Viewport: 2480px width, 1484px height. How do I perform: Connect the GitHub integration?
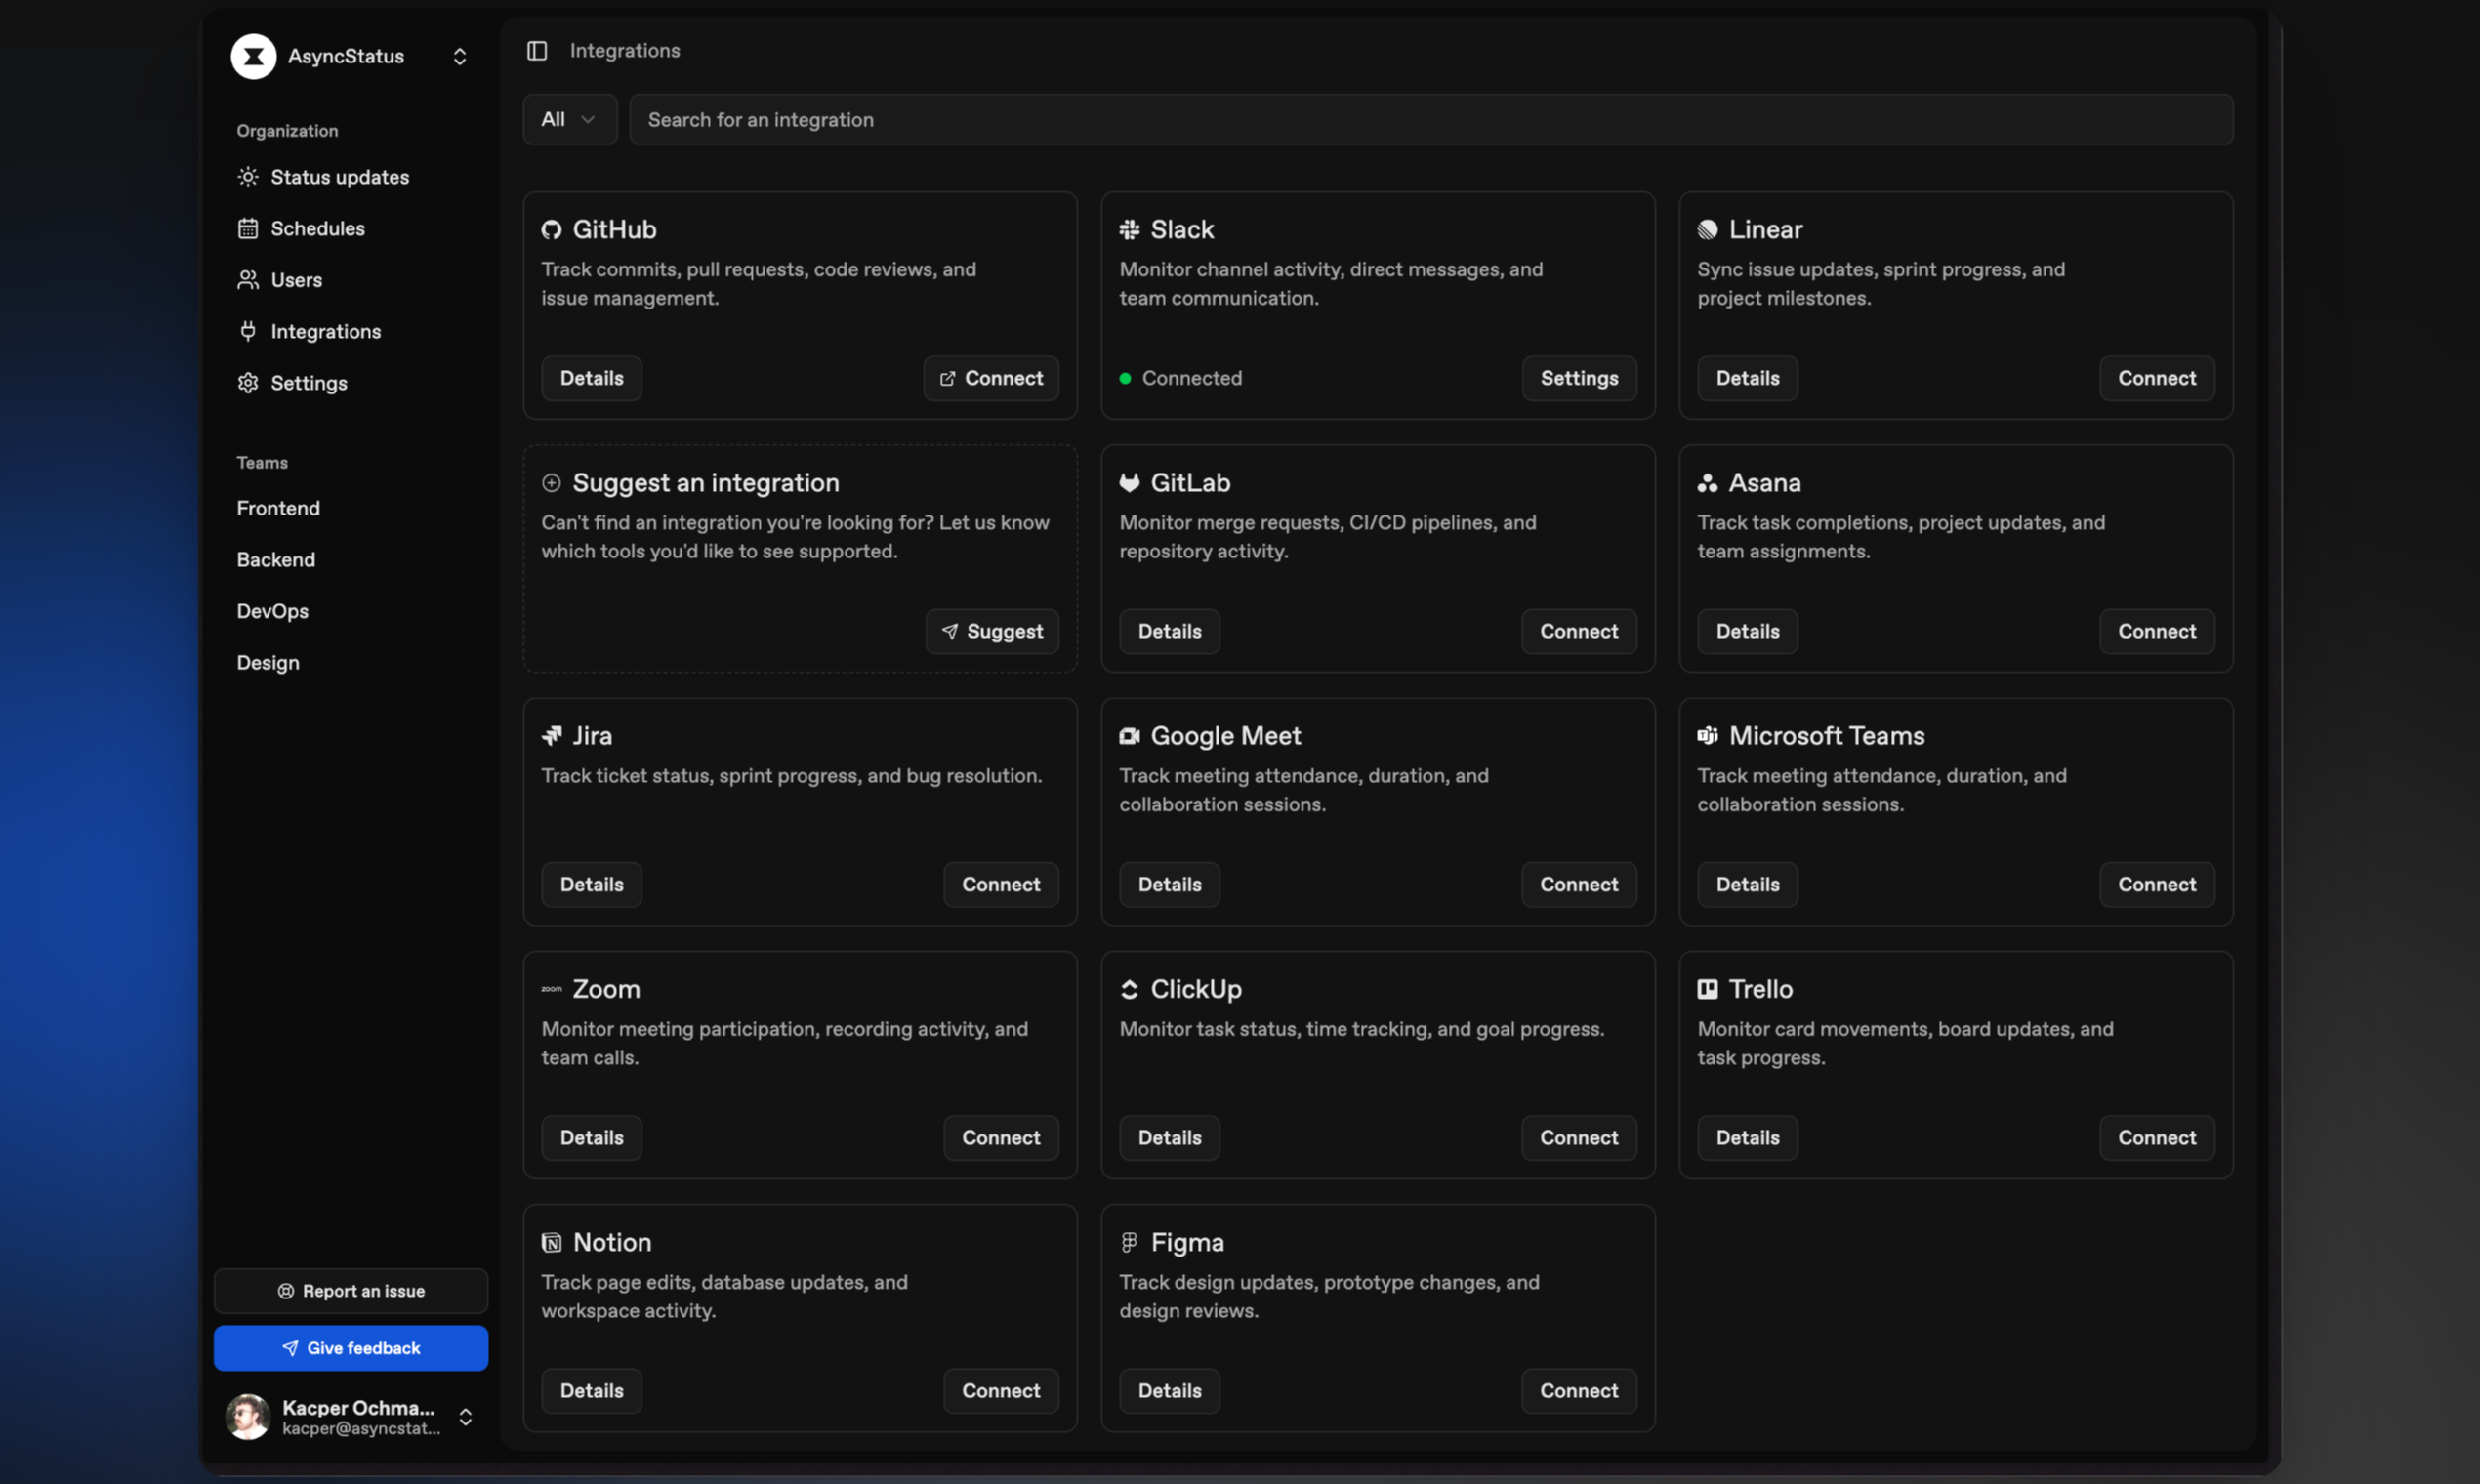click(991, 378)
